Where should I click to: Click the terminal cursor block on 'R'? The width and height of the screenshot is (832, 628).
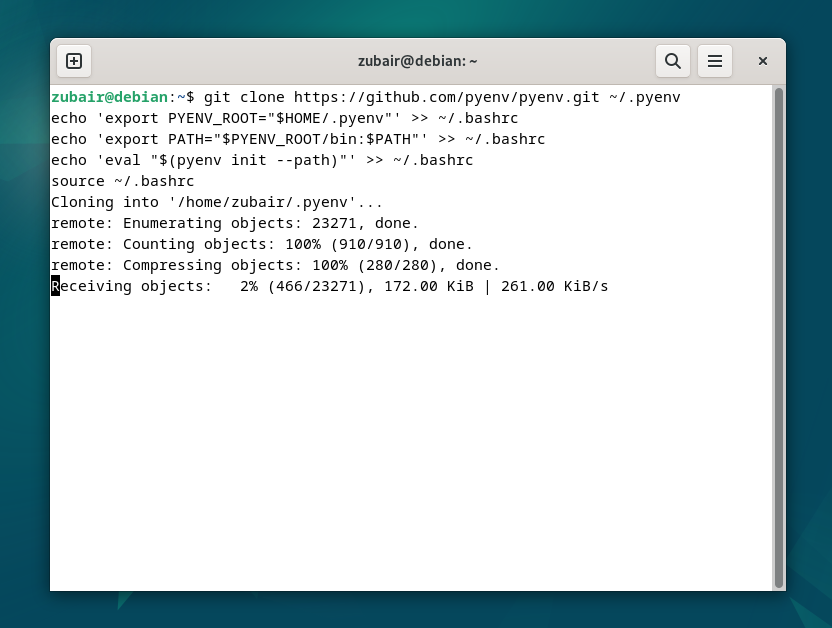coord(55,286)
